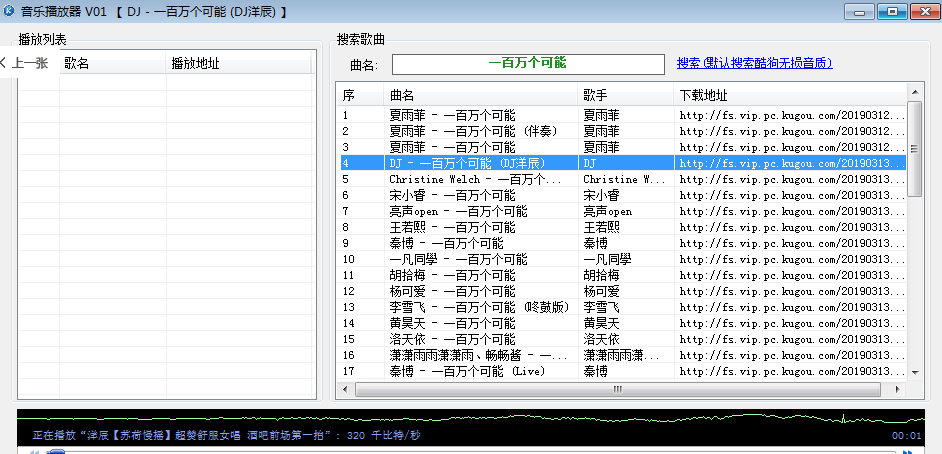Select 王若熙 - 一百万个可能 song title
Image resolution: width=942 pixels, height=454 pixels.
pos(452,227)
